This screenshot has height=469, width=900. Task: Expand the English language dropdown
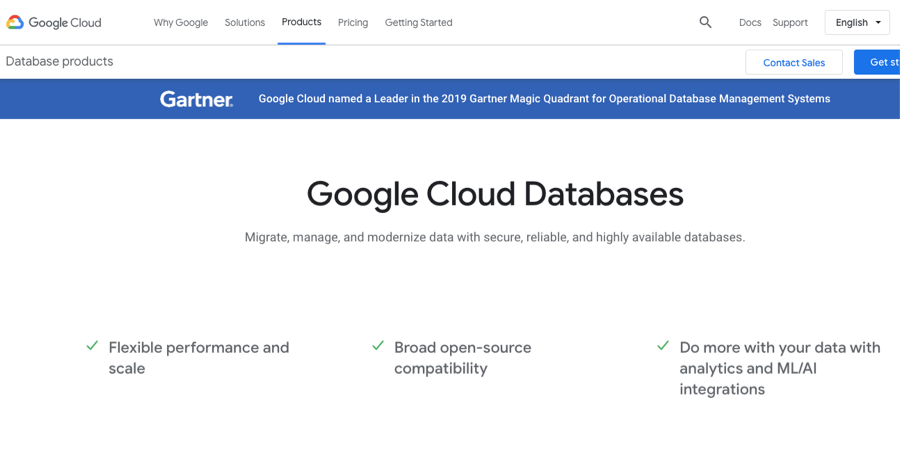(x=858, y=22)
